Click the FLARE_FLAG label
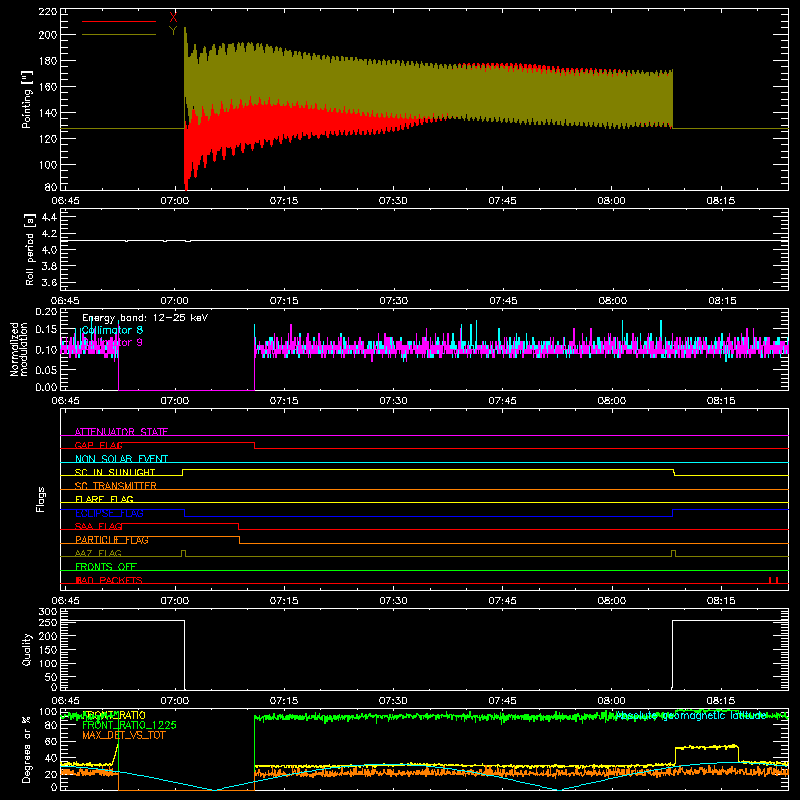 pyautogui.click(x=104, y=499)
